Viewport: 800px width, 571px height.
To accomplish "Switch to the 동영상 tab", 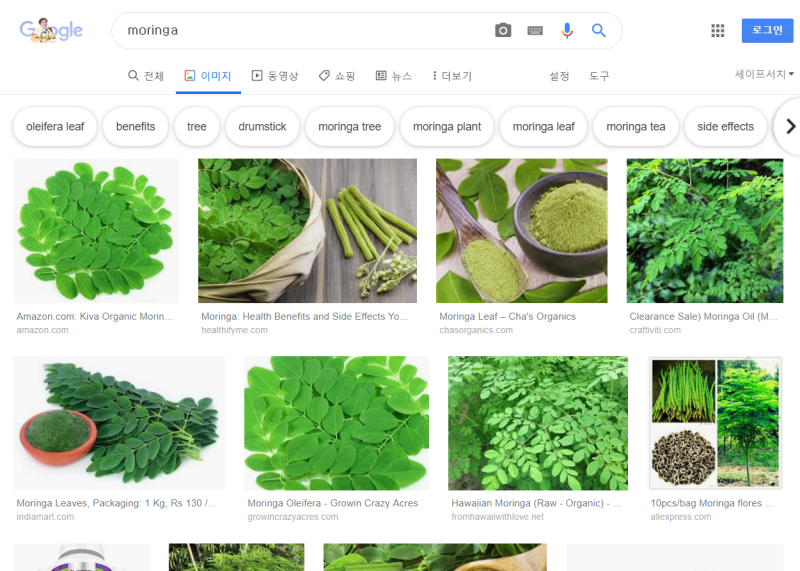I will 275,76.
